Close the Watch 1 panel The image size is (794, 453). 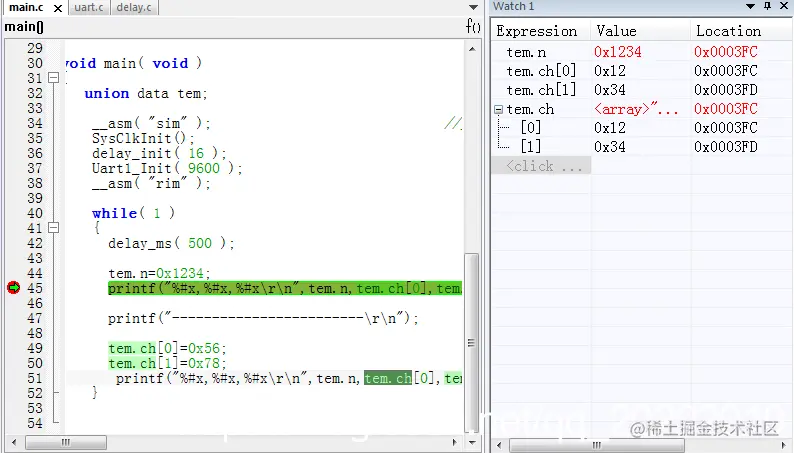[x=784, y=6]
